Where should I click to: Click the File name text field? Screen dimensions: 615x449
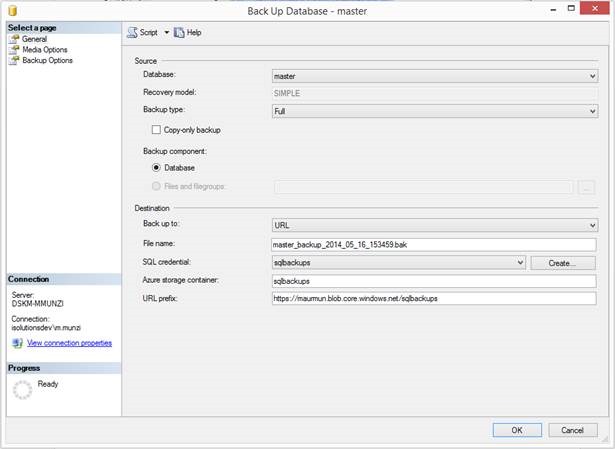click(433, 244)
